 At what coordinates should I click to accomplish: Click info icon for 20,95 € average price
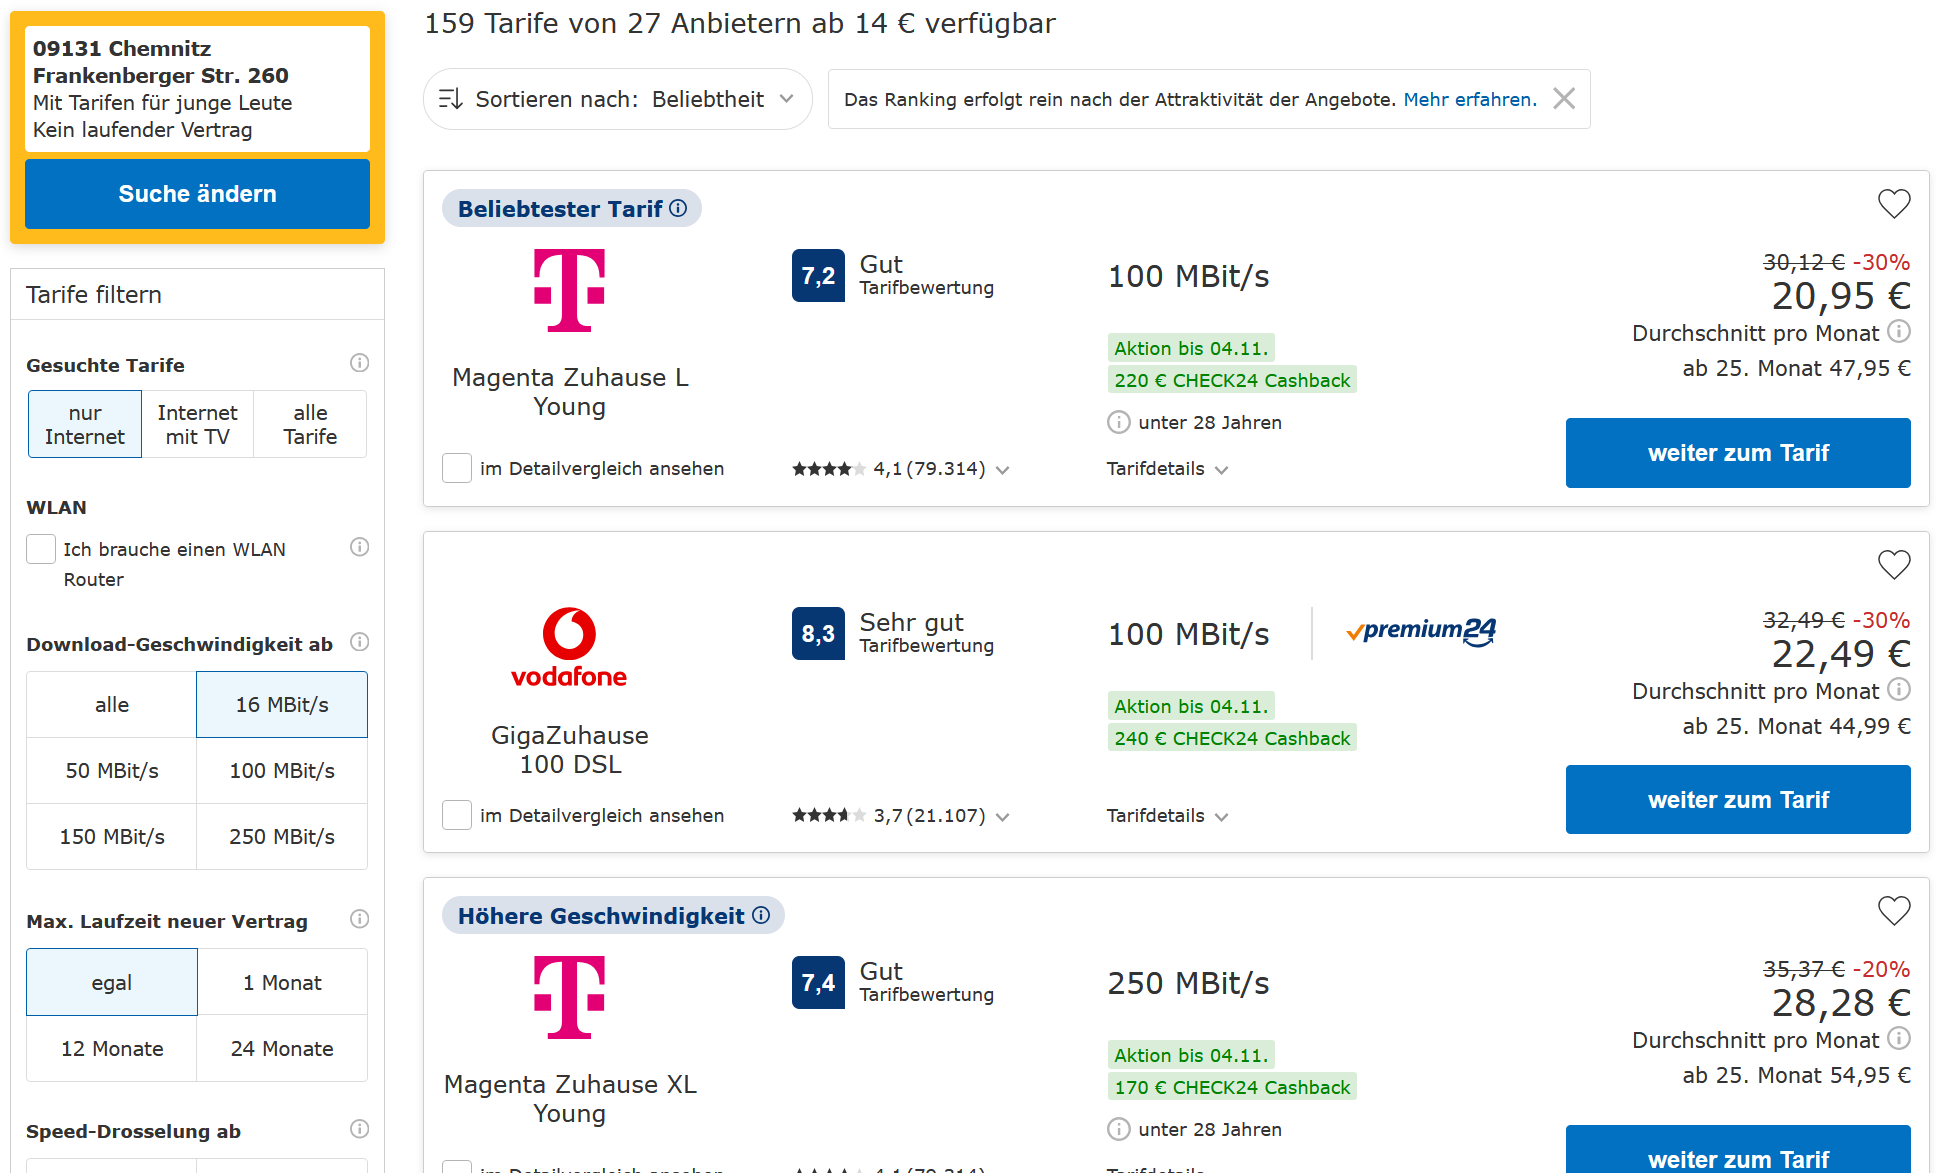[1899, 331]
